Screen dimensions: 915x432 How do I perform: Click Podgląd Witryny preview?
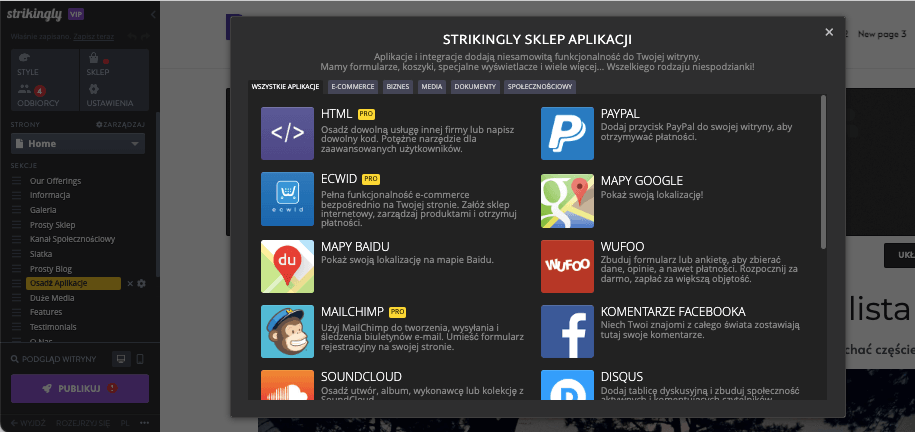coord(54,359)
